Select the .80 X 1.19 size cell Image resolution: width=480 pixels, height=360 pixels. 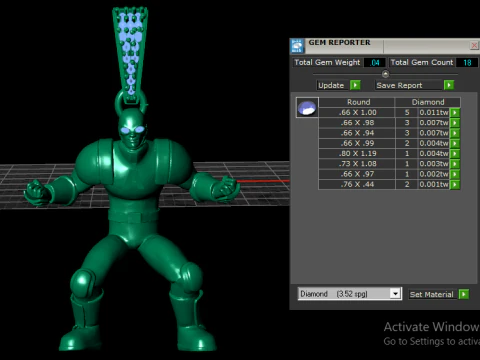point(357,154)
